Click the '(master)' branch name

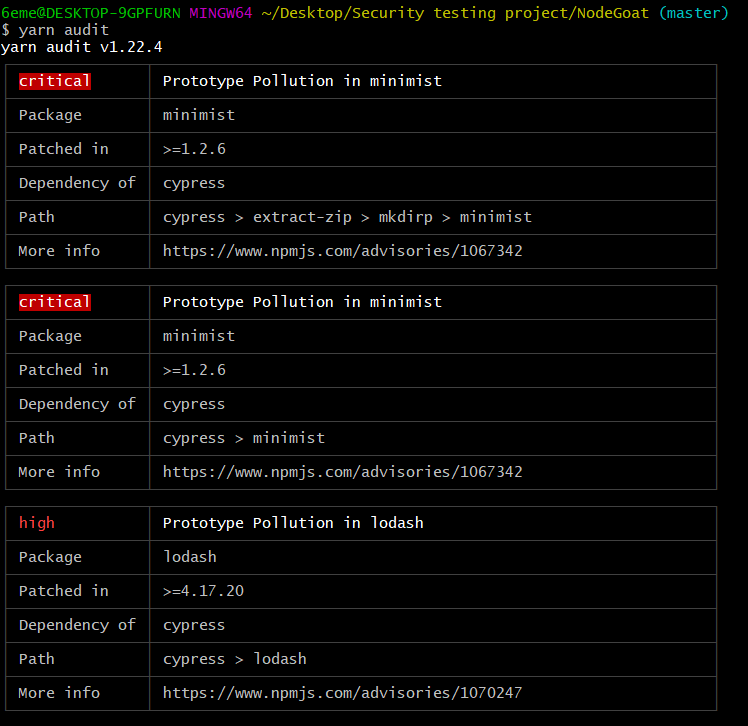(694, 13)
